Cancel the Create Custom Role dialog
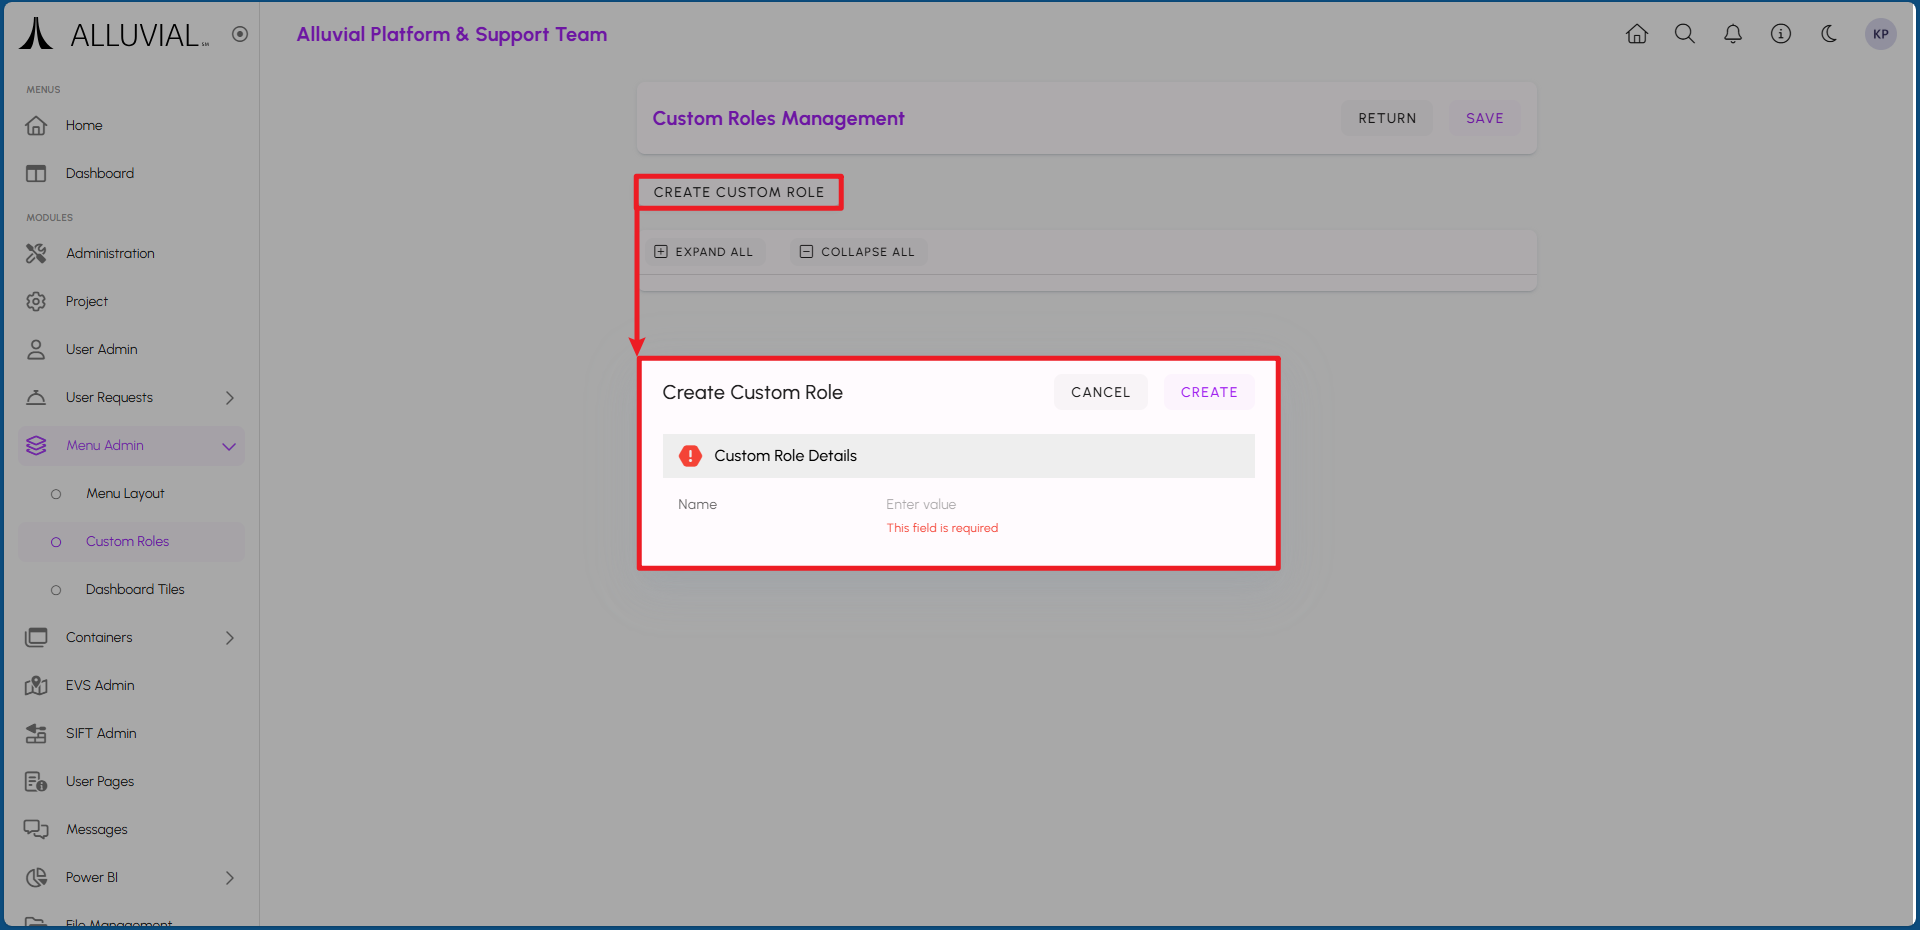 1100,393
